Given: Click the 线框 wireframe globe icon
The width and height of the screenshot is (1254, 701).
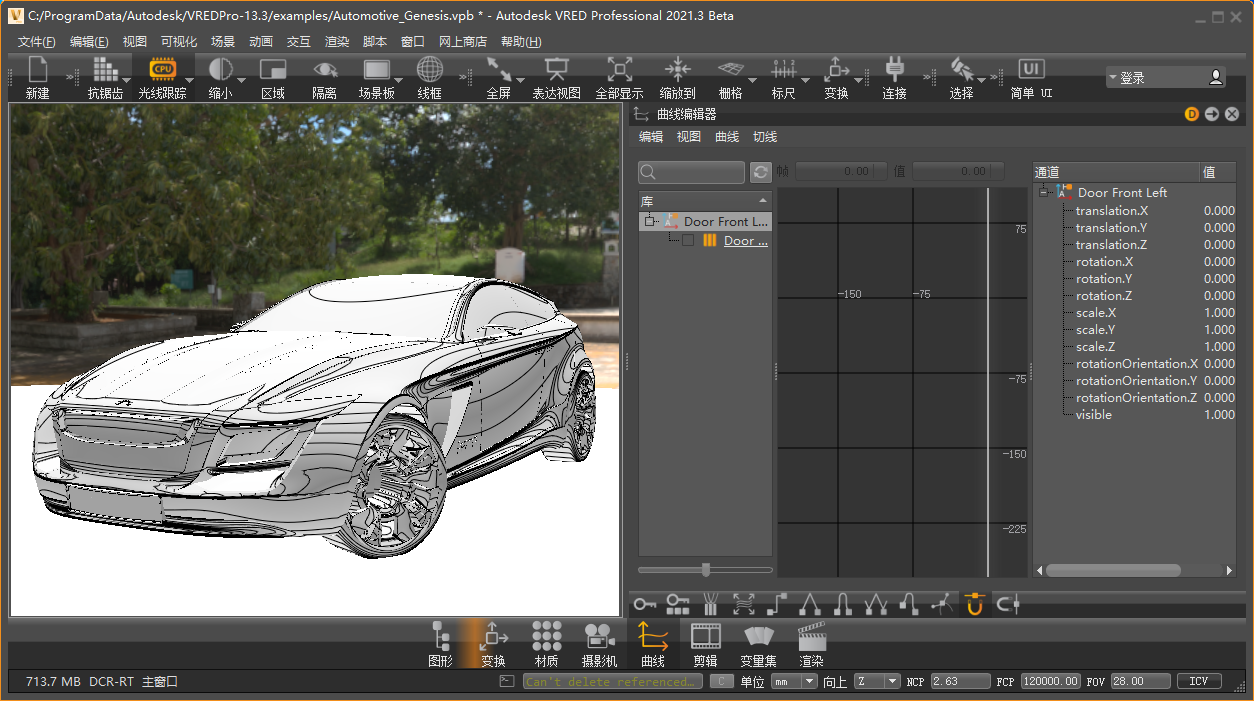Looking at the screenshot, I should pyautogui.click(x=429, y=69).
